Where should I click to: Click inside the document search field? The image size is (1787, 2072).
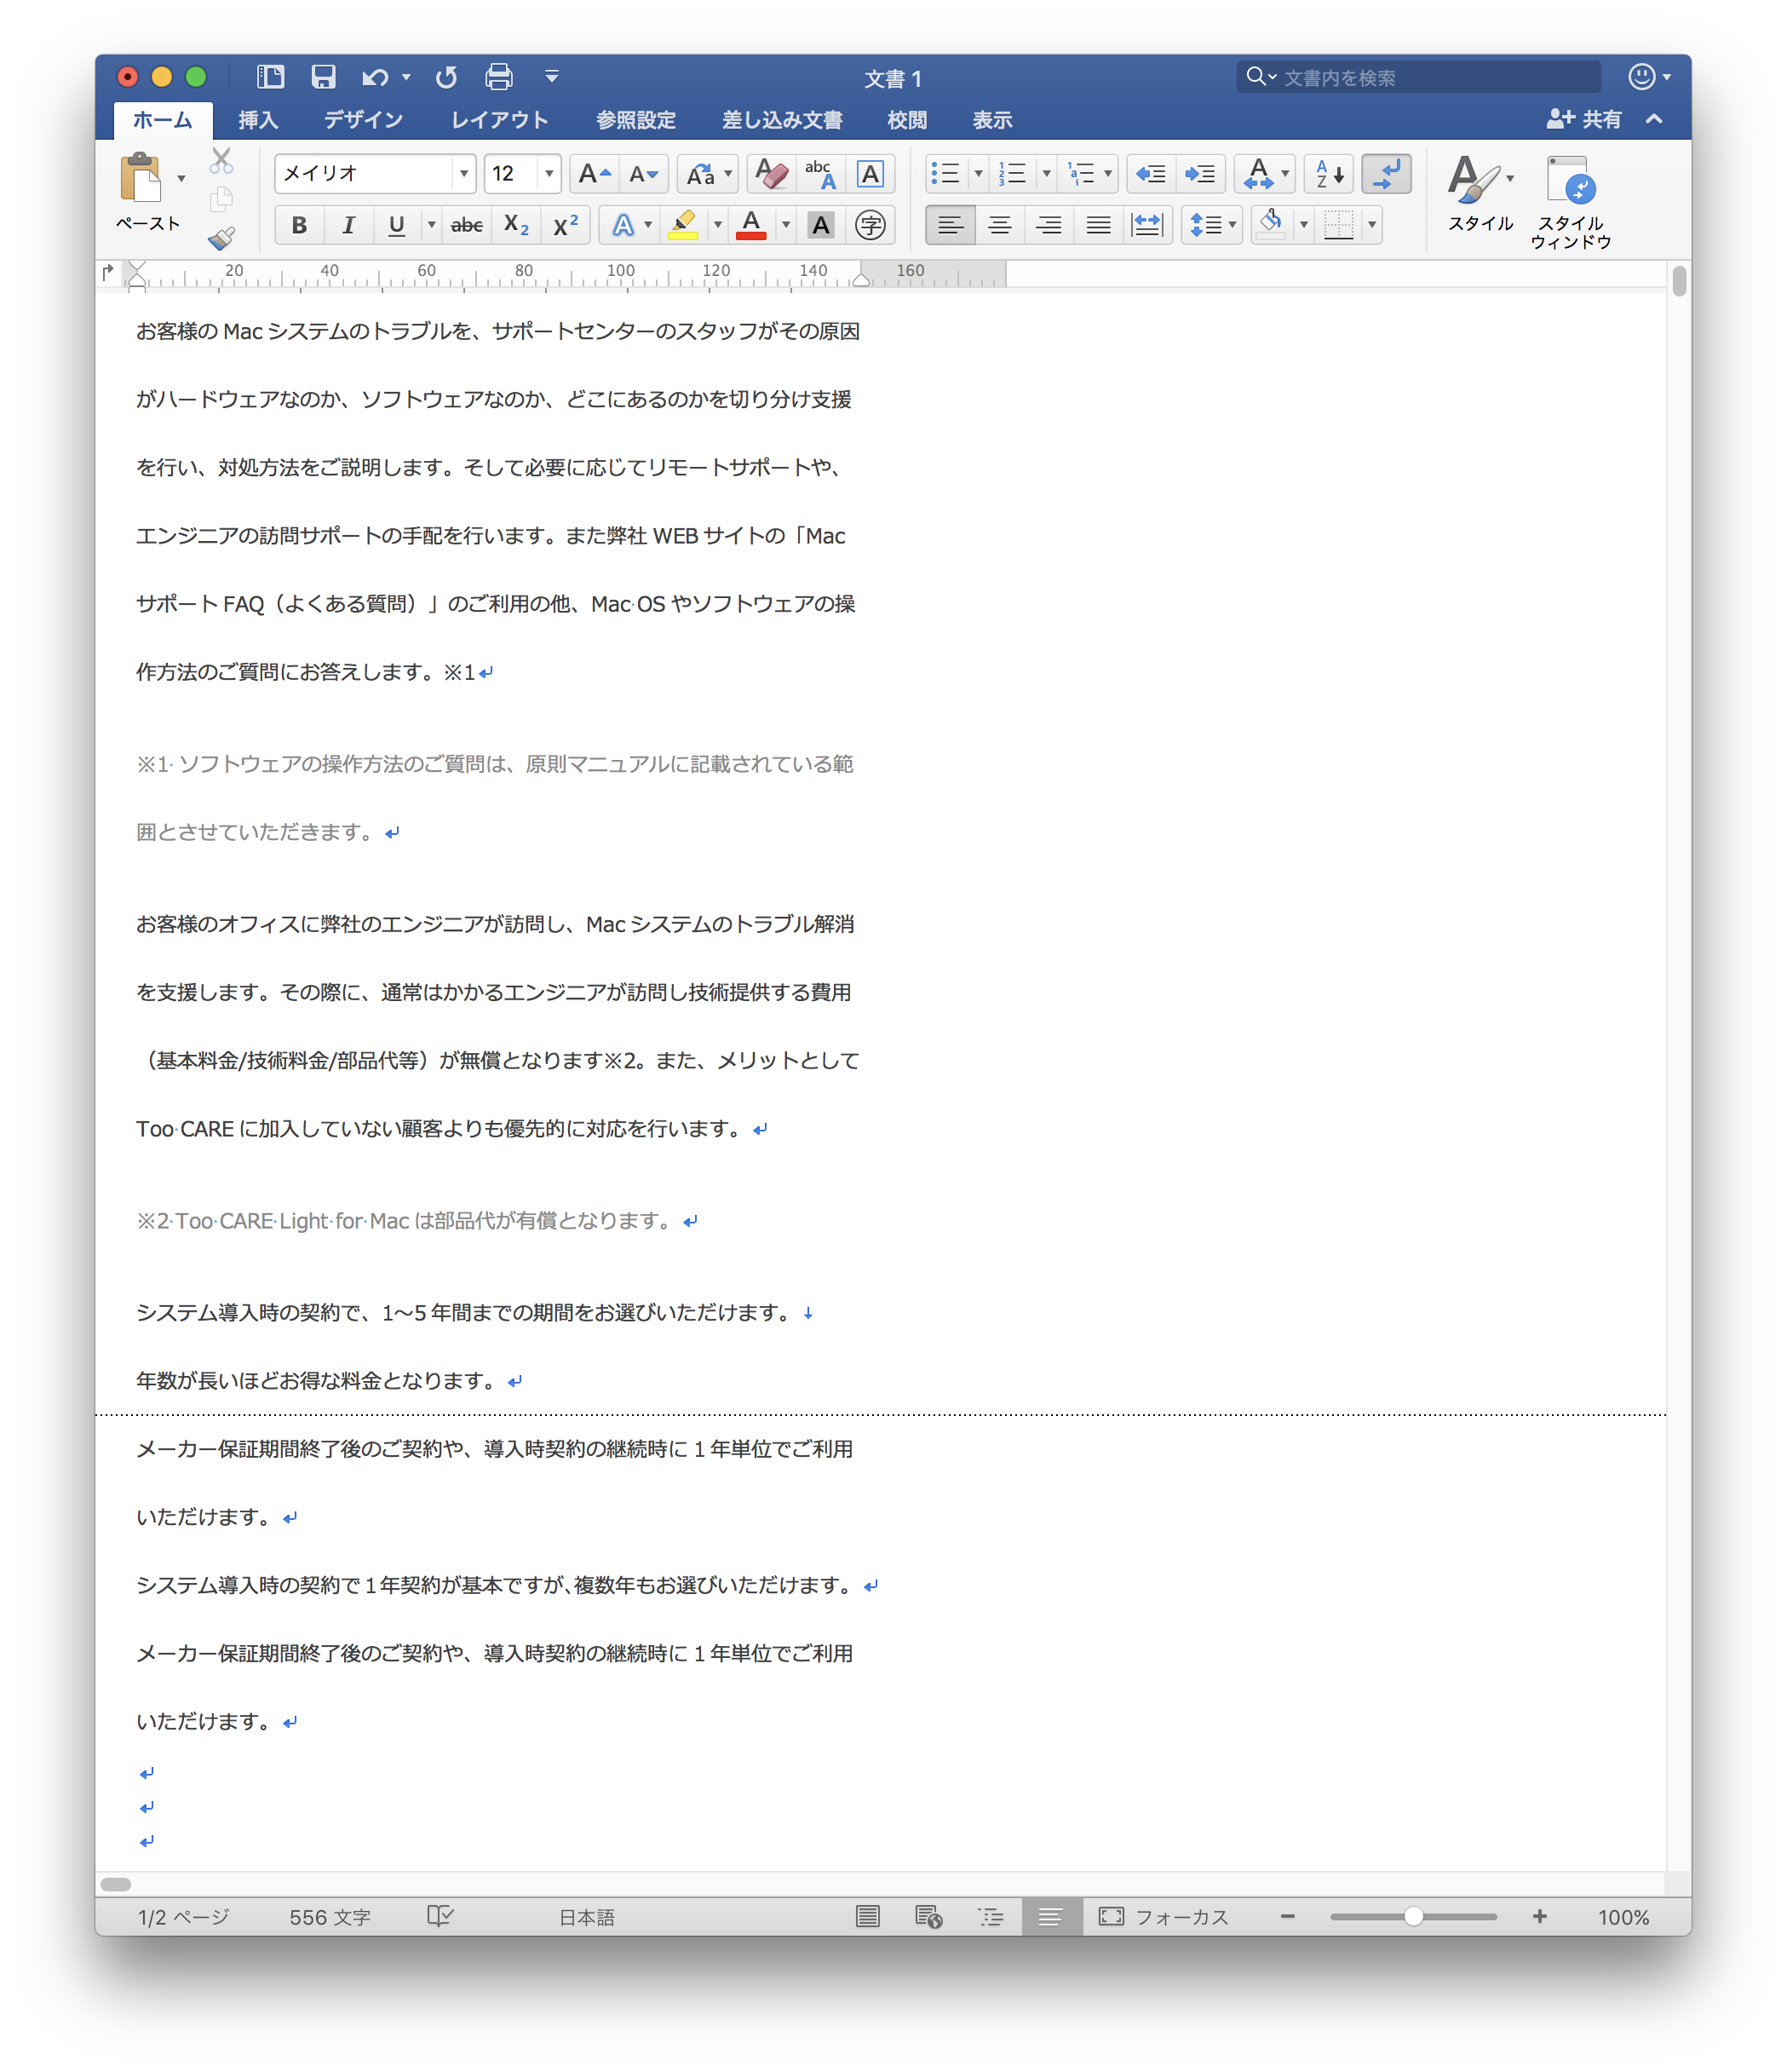click(x=1420, y=75)
